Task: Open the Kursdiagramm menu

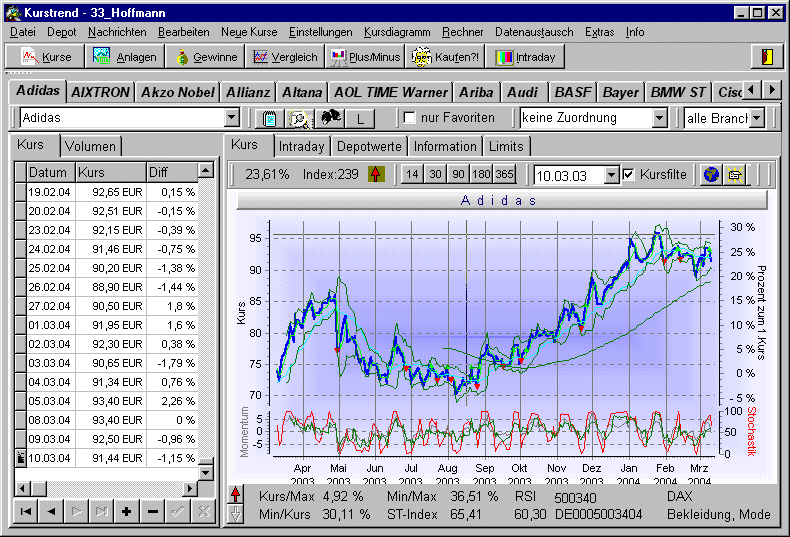Action: pyautogui.click(x=397, y=32)
